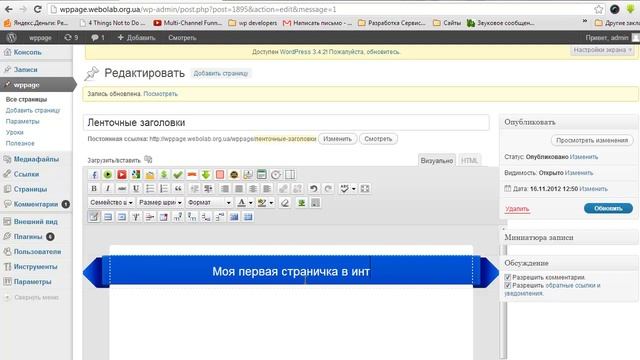Click Добавить страницу next to heading
640x360 pixels.
click(221, 73)
